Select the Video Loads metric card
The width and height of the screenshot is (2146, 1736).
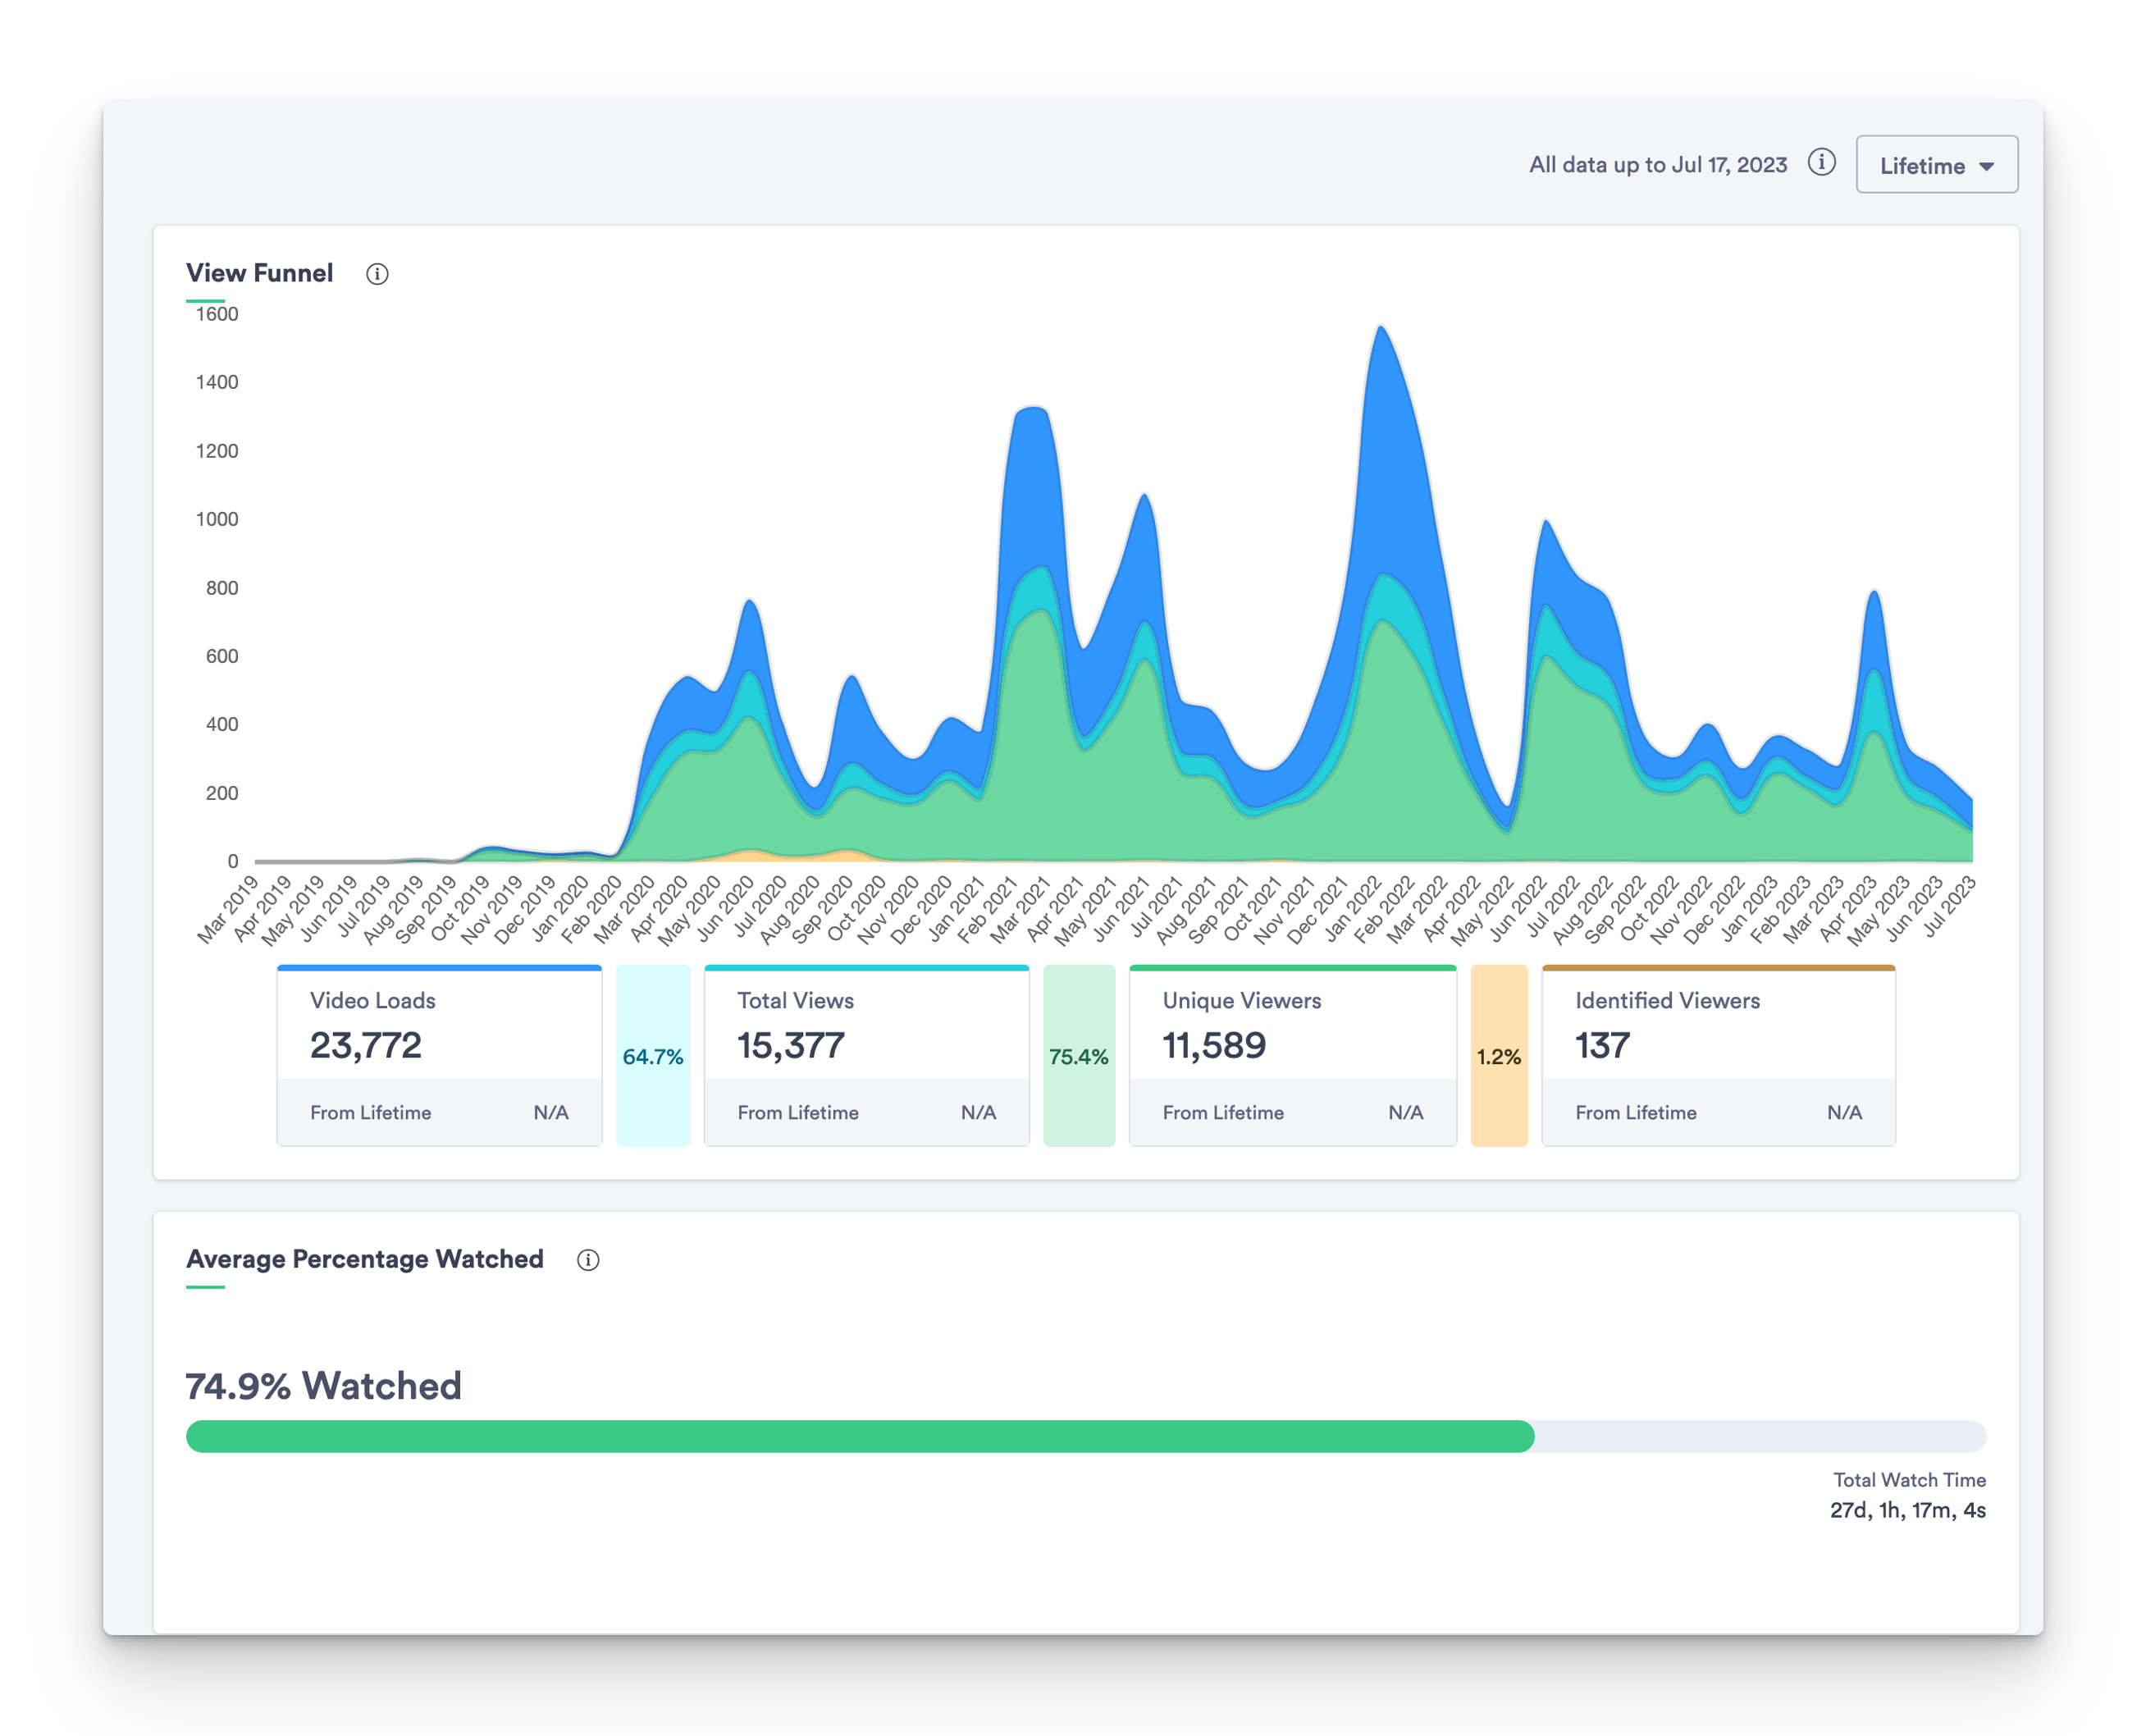pos(439,1055)
